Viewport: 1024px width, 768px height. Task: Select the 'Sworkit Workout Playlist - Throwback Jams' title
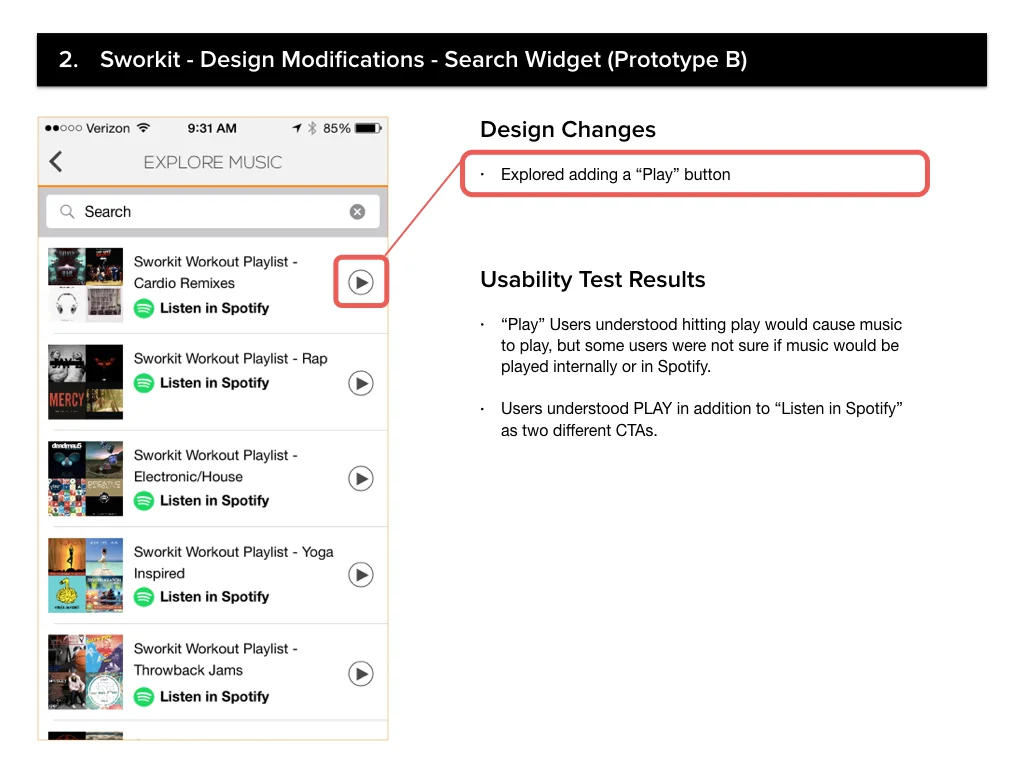tap(216, 659)
